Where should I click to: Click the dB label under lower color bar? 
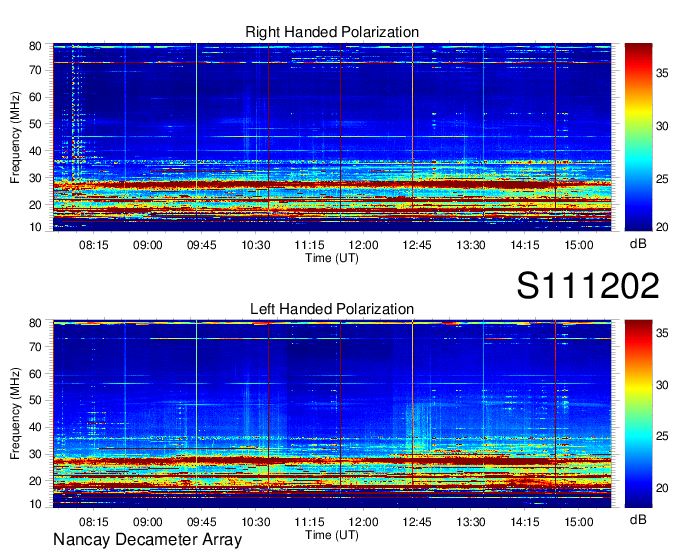coord(638,519)
